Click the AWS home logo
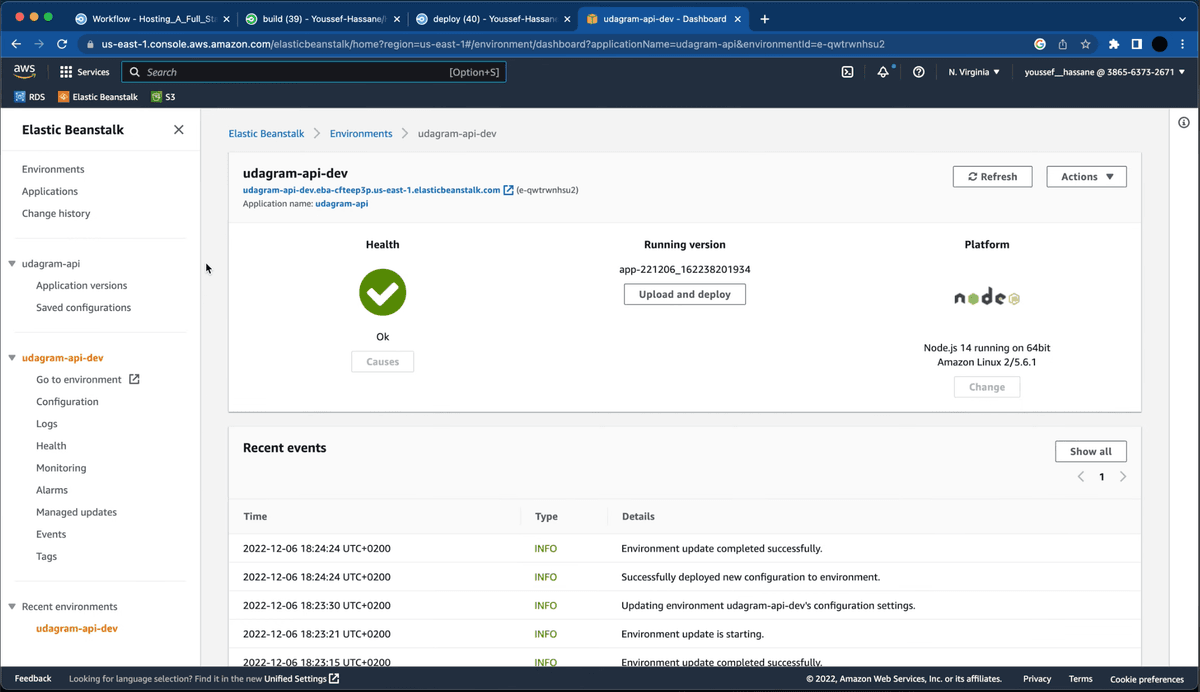Screen dimensions: 1200x692 (x=24, y=70)
